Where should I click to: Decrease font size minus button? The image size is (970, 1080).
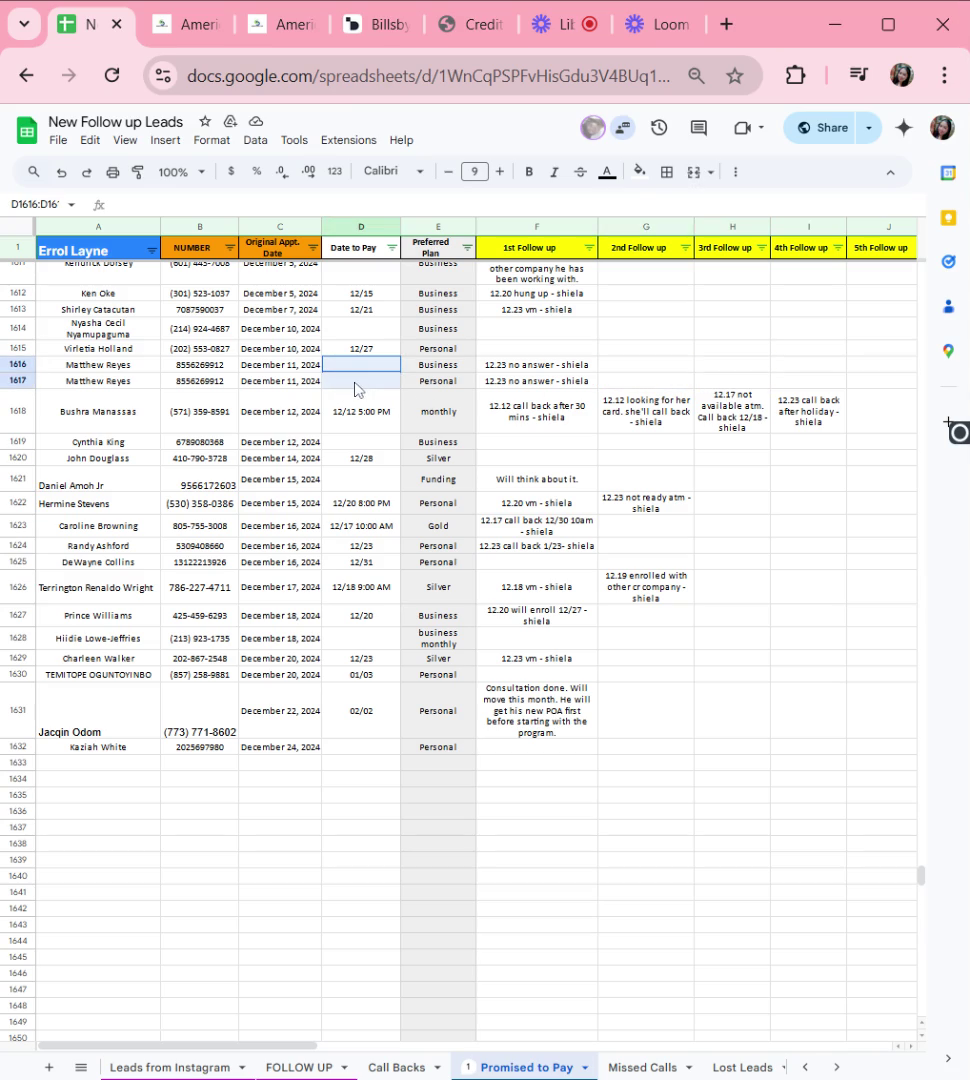click(448, 172)
